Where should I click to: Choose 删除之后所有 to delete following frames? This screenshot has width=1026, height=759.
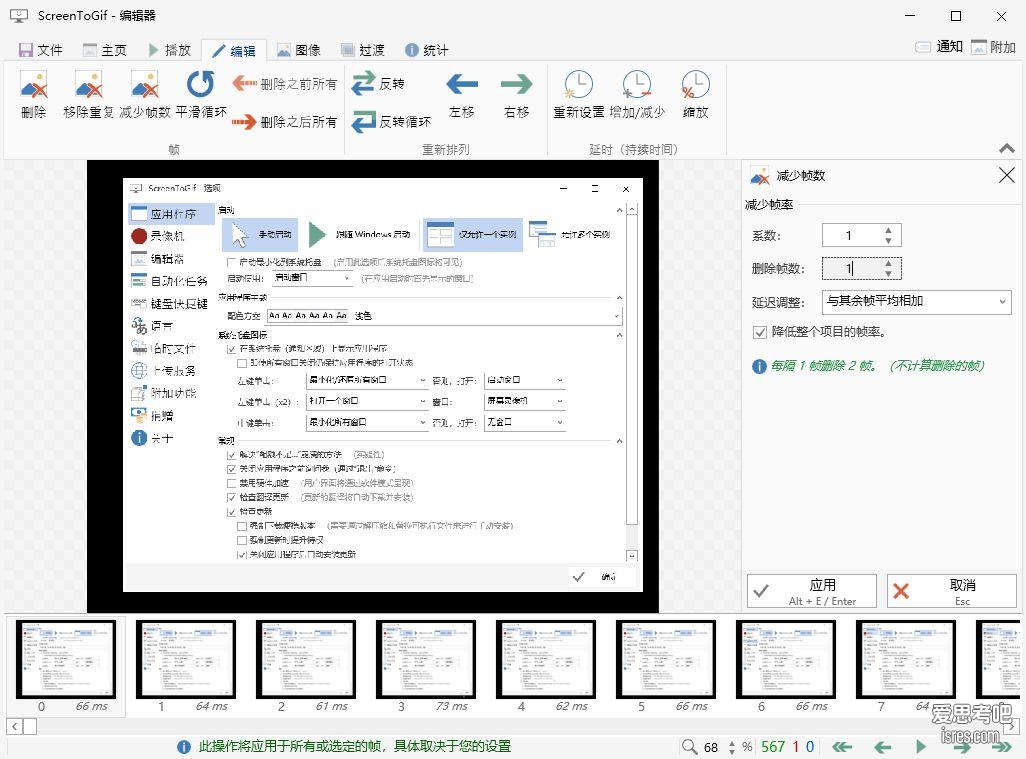coord(285,122)
